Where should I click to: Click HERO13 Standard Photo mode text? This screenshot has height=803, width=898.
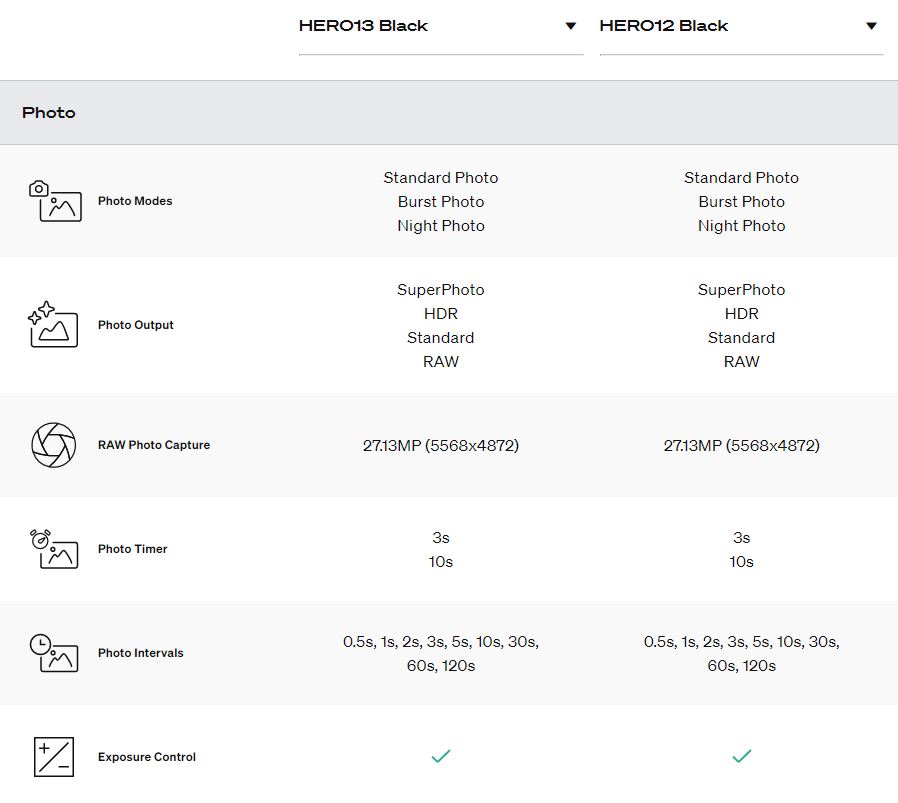coord(441,178)
